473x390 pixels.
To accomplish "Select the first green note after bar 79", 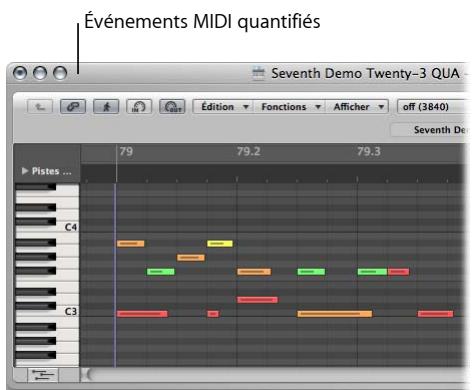I will click(161, 272).
